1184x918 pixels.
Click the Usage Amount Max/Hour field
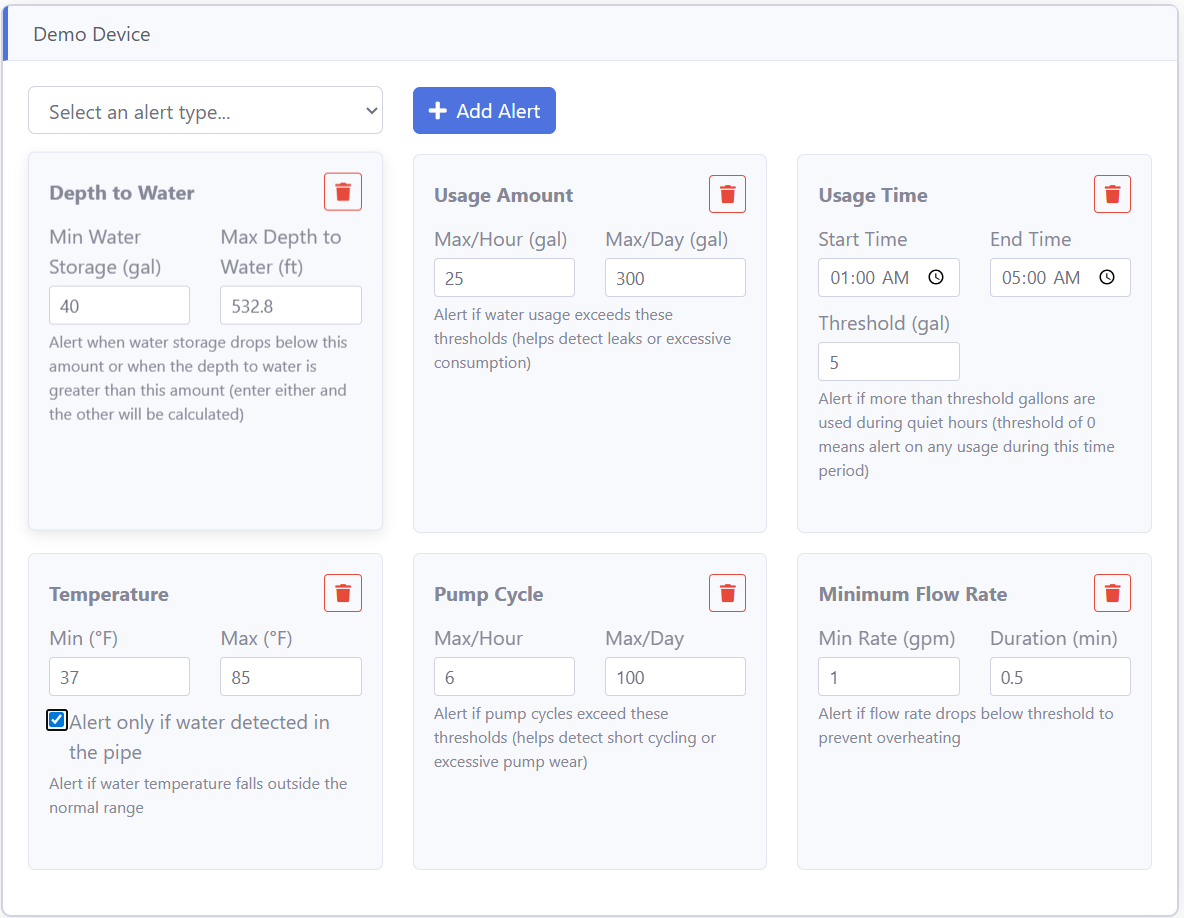(x=504, y=278)
